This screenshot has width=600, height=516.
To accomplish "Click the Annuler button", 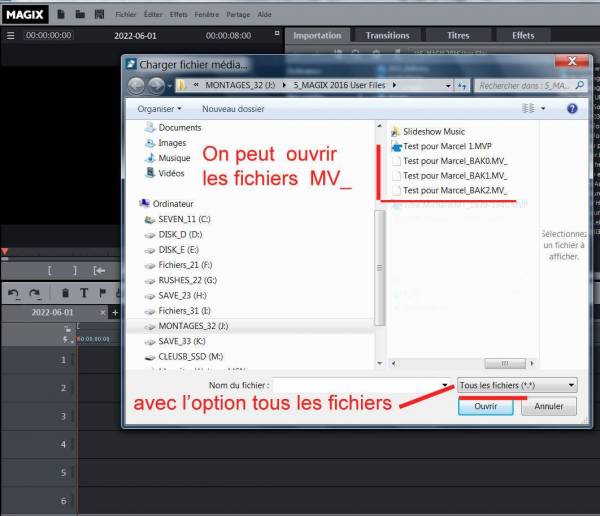I will point(548,407).
